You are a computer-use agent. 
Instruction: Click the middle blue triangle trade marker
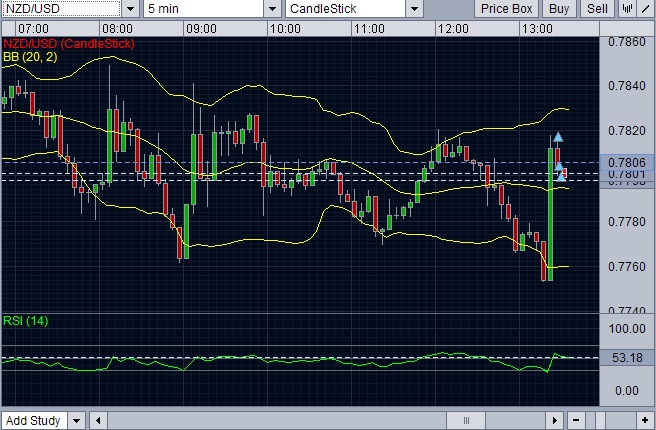[x=559, y=166]
